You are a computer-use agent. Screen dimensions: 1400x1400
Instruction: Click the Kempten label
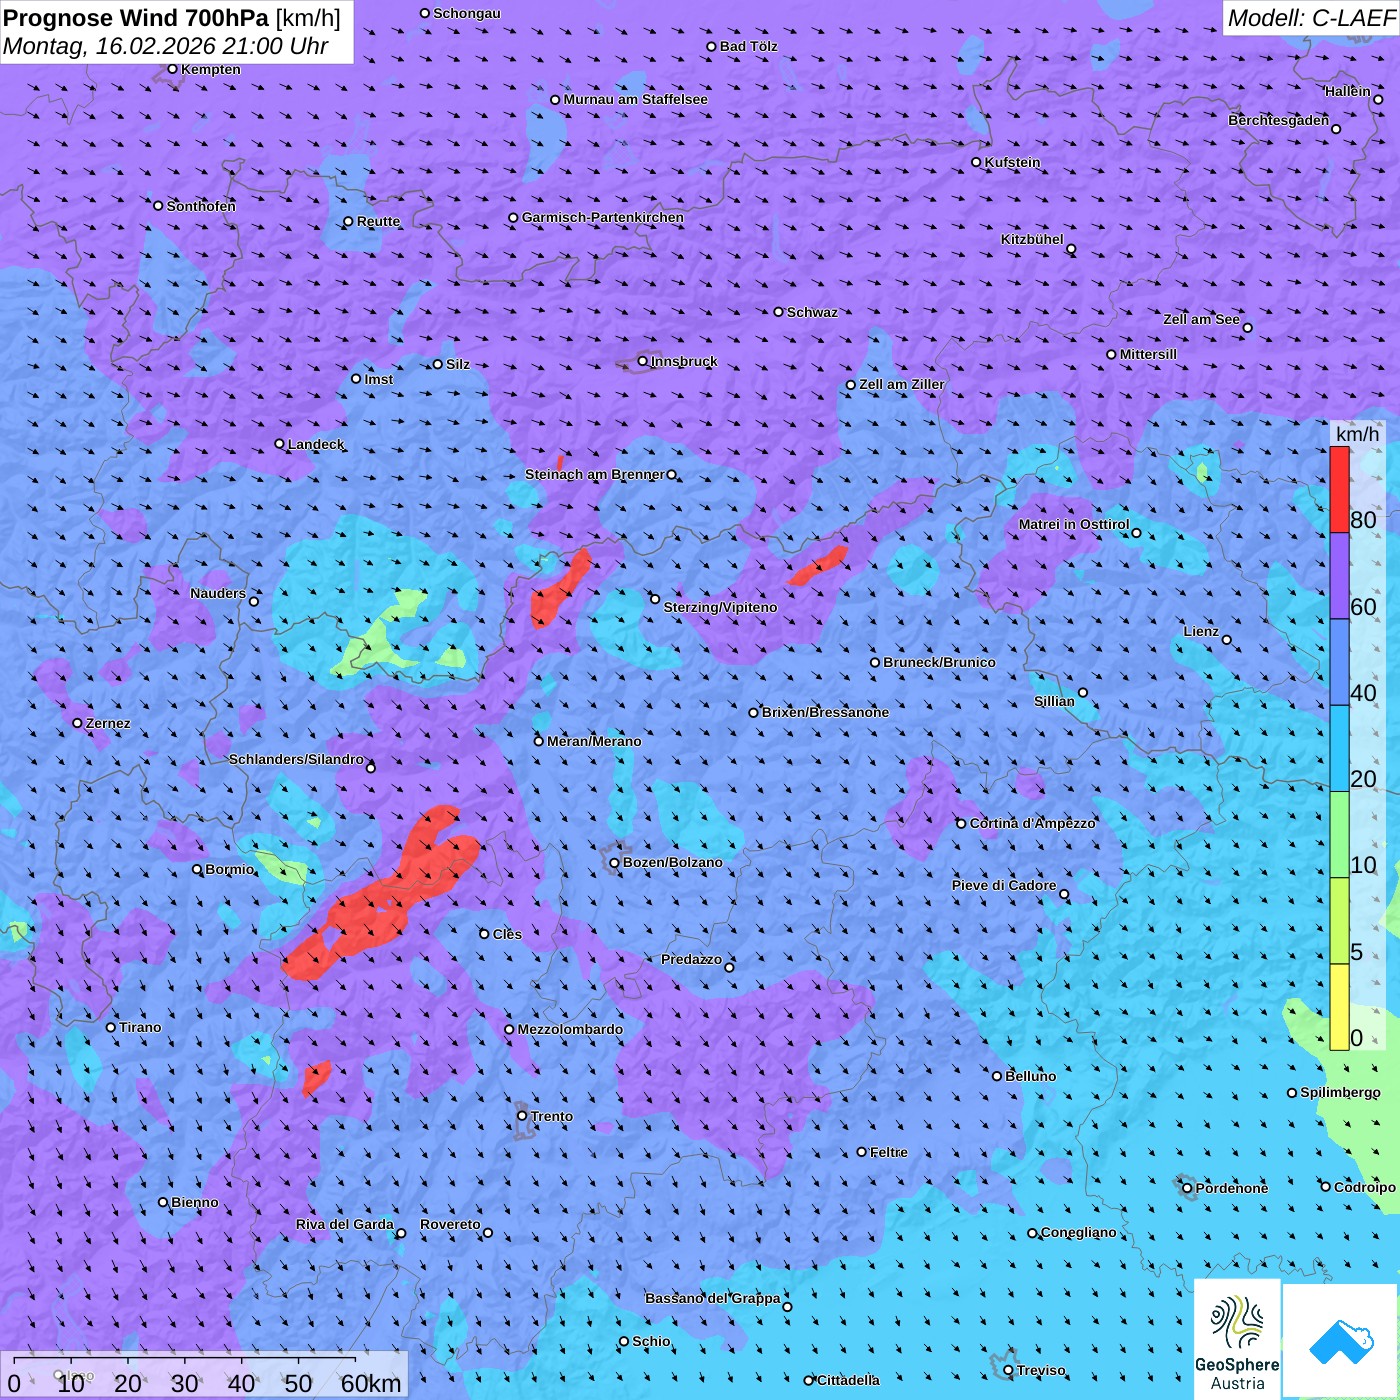coord(211,69)
